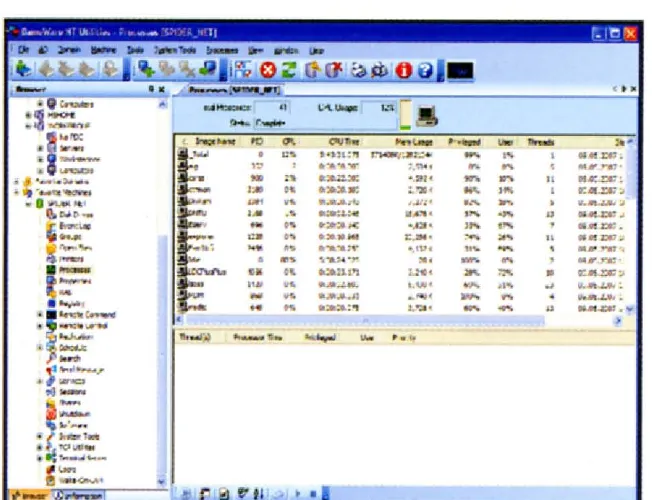Image resolution: width=670 pixels, height=500 pixels.
Task: Open the Registry tree item
Action: pos(72,303)
